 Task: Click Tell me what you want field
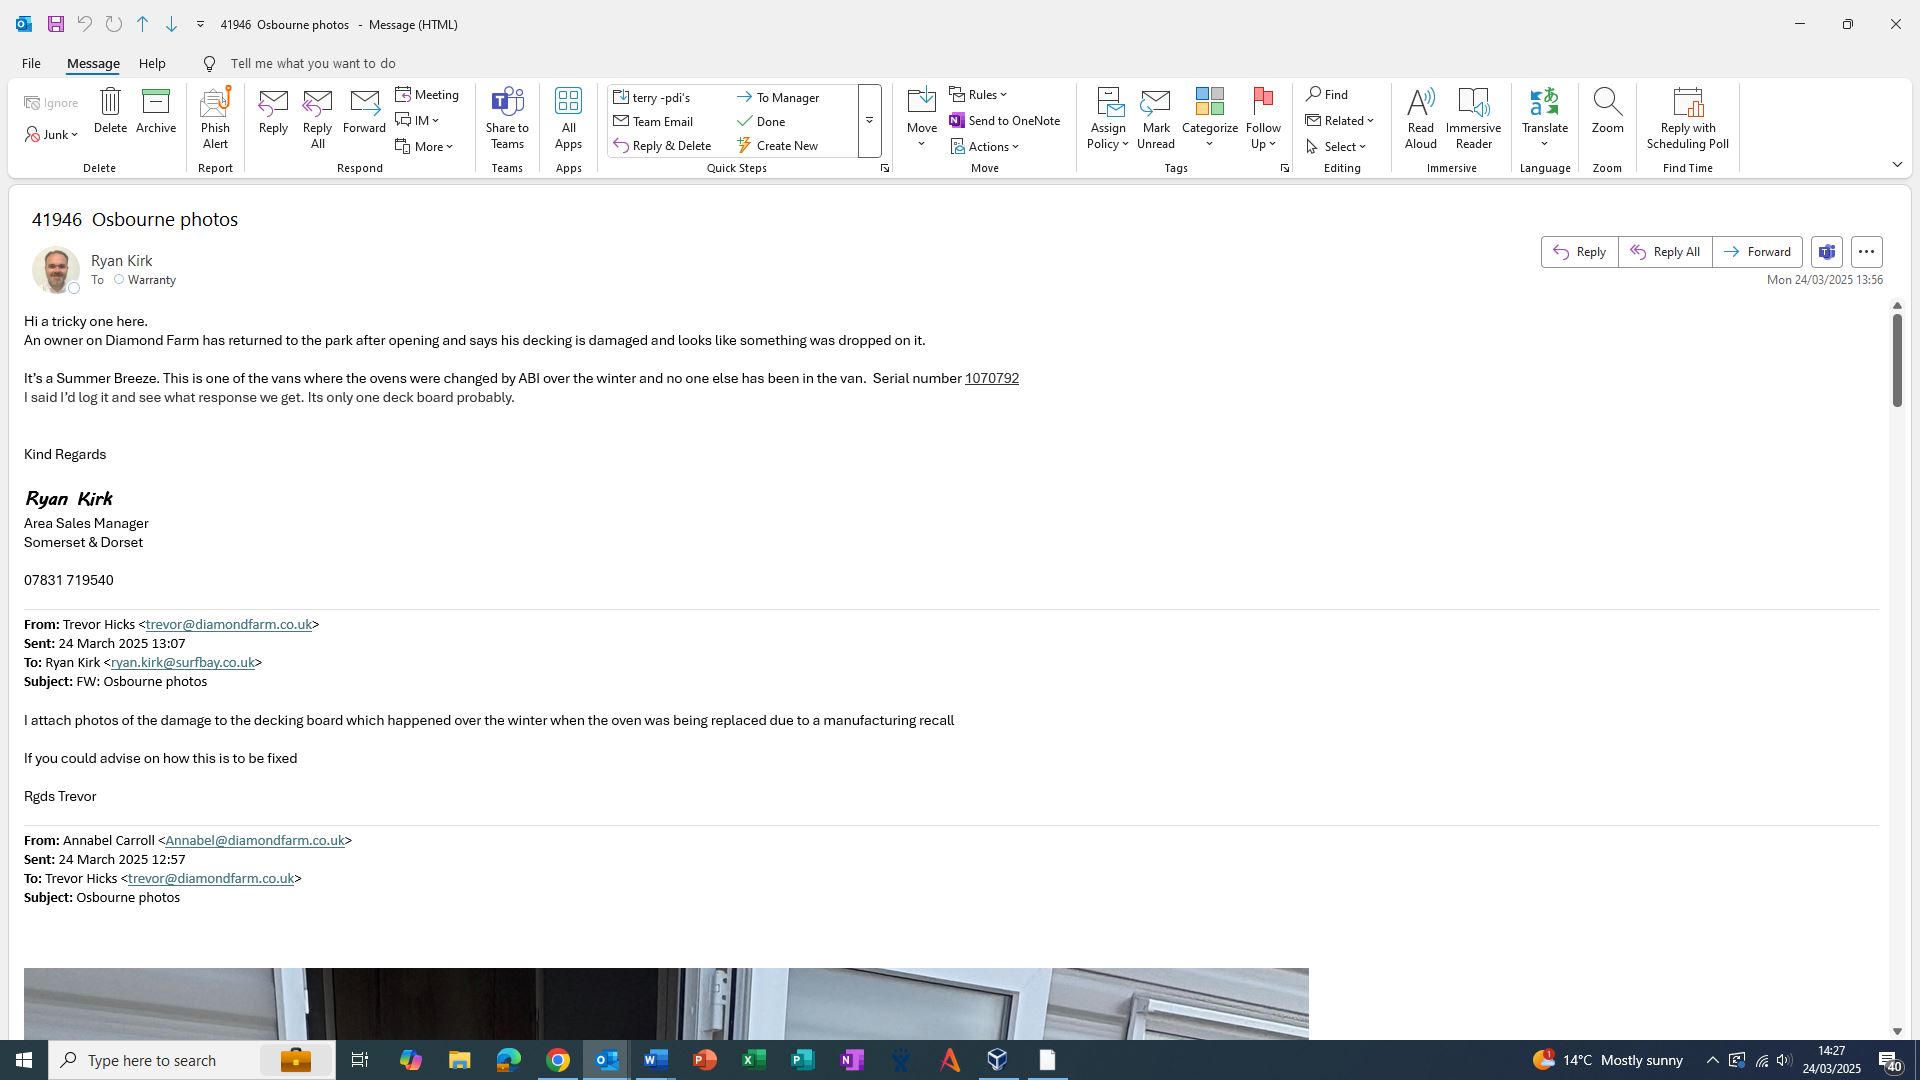[312, 64]
